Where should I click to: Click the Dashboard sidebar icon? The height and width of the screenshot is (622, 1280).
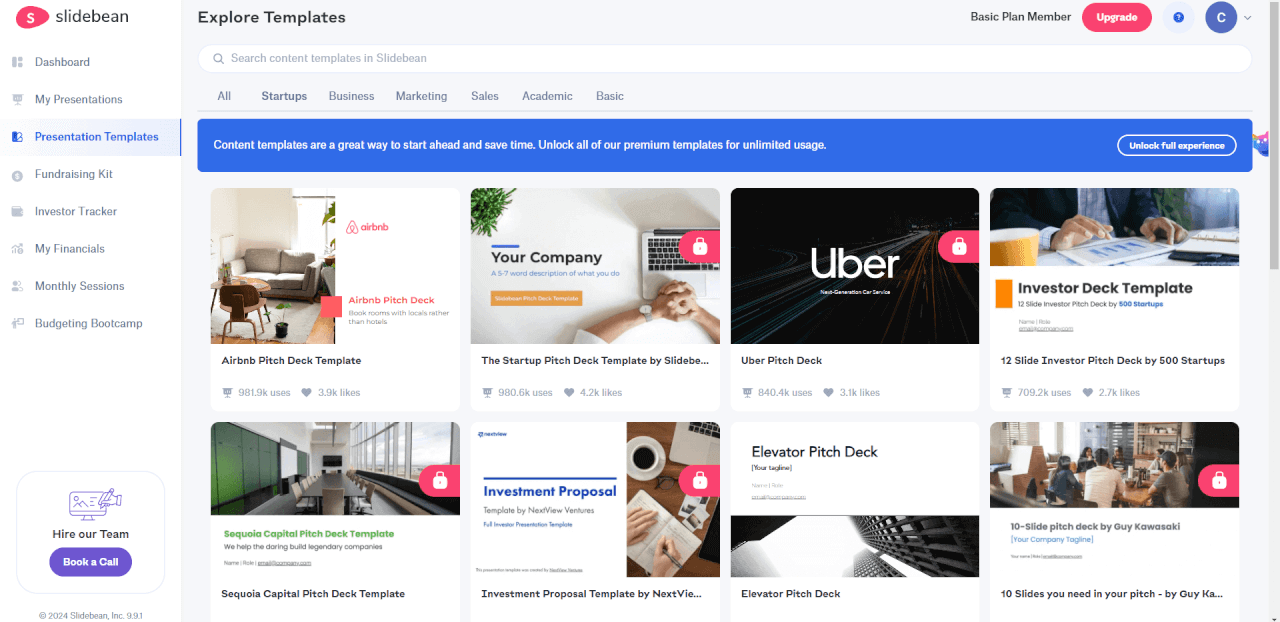coord(17,62)
